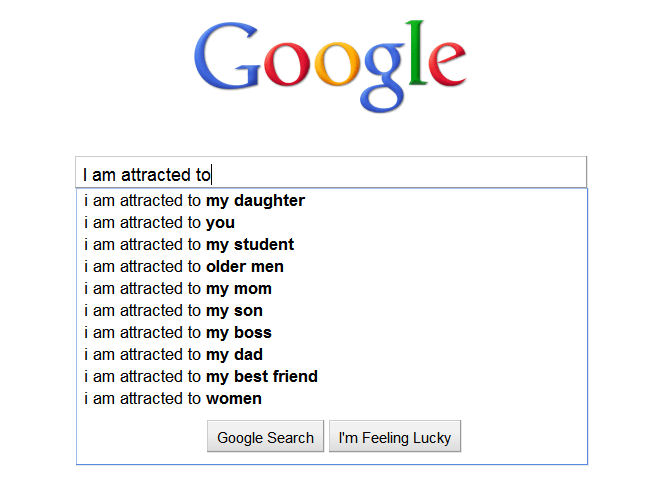
Task: Choose the suggestion ending in 'you'
Action: click(160, 223)
